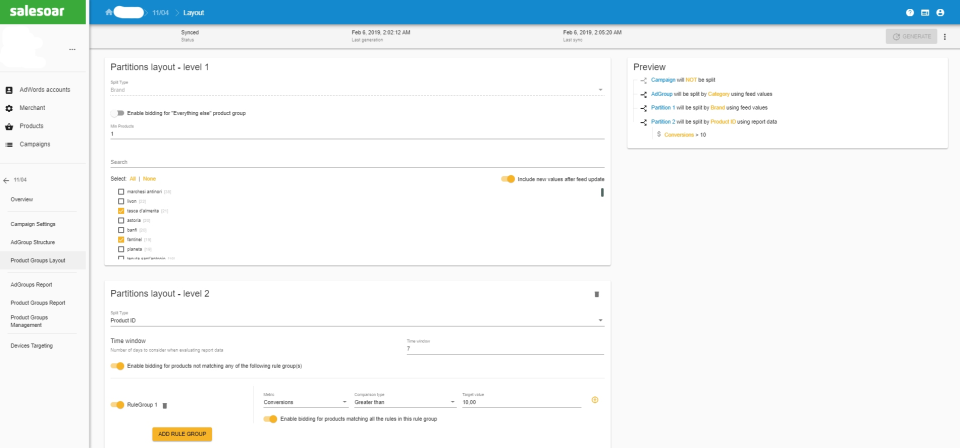Viewport: 960px width, 448px height.
Task: Click the Products basket icon
Action: pyautogui.click(x=9, y=127)
